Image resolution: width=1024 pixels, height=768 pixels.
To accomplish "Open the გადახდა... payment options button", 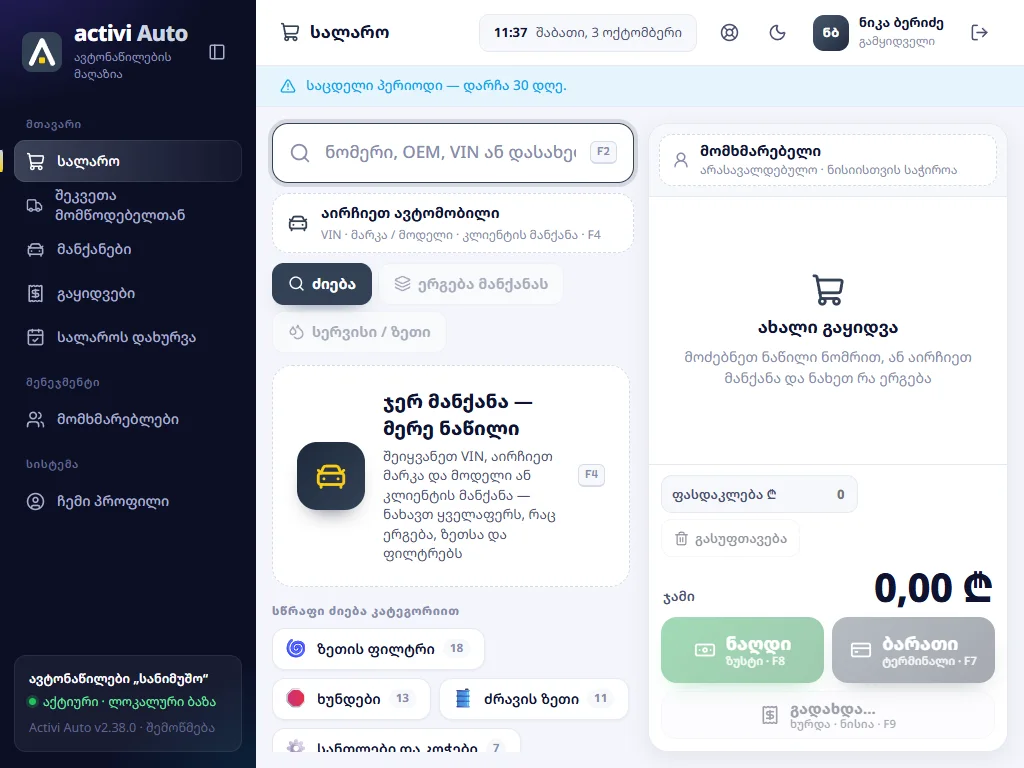I will (x=828, y=716).
